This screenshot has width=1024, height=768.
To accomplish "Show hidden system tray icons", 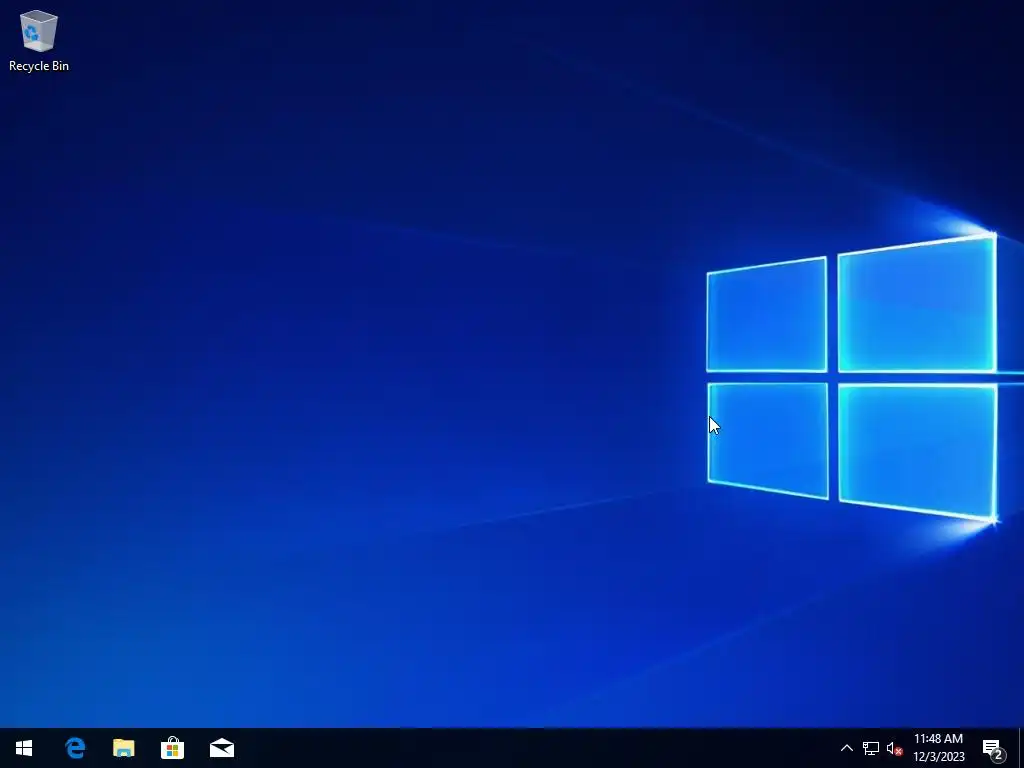I will tap(846, 748).
